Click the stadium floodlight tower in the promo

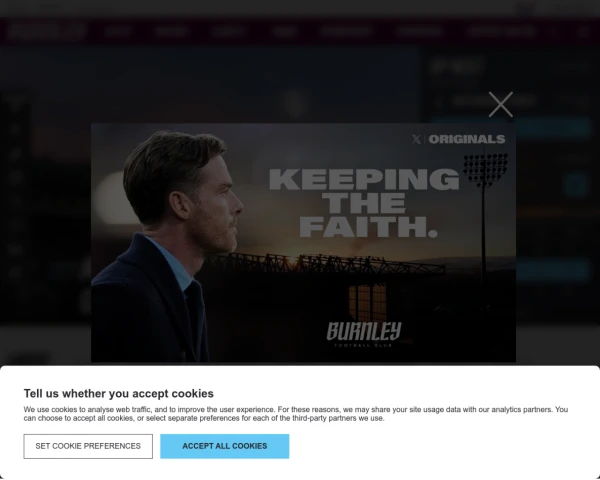point(485,214)
